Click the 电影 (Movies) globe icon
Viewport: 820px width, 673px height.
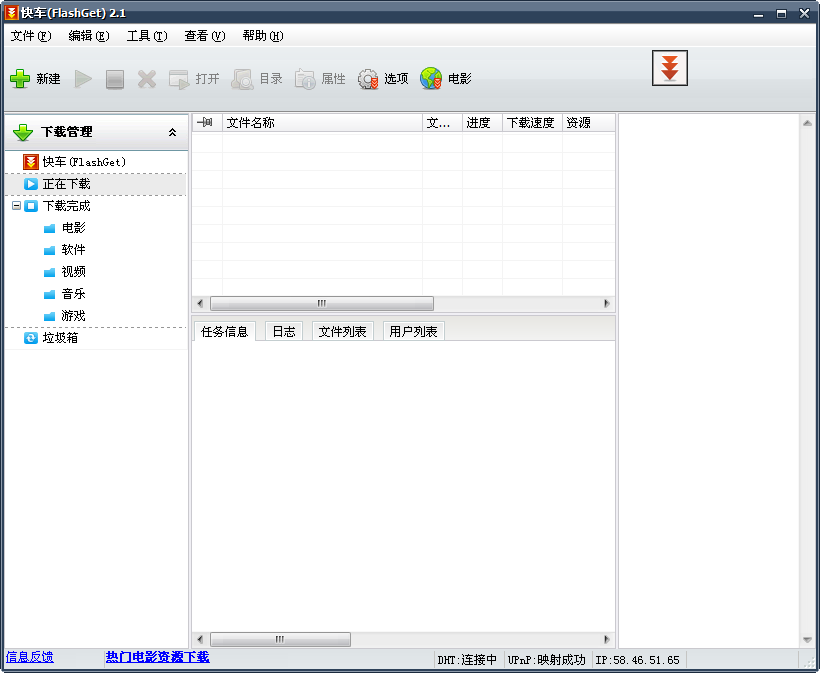(x=431, y=79)
